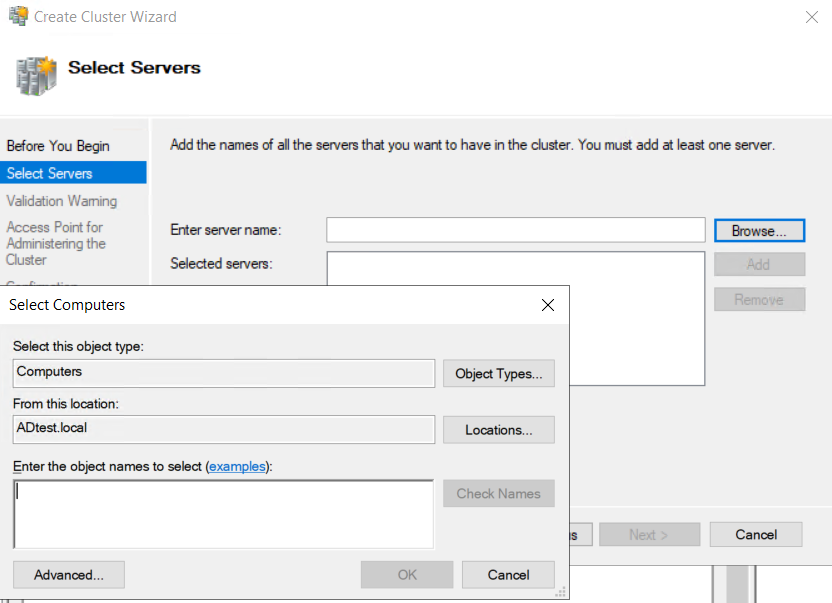
Task: Click the dialog resize grip corner
Action: click(x=561, y=592)
